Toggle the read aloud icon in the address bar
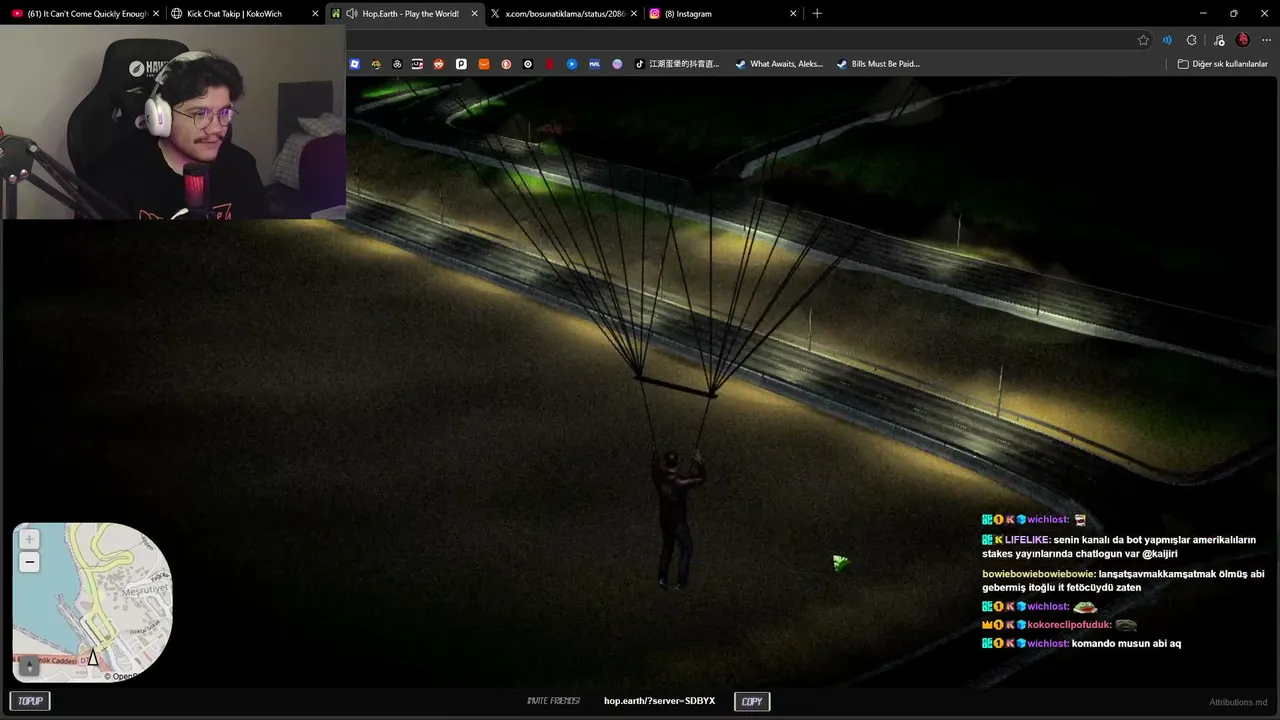The height and width of the screenshot is (720, 1280). click(1166, 40)
